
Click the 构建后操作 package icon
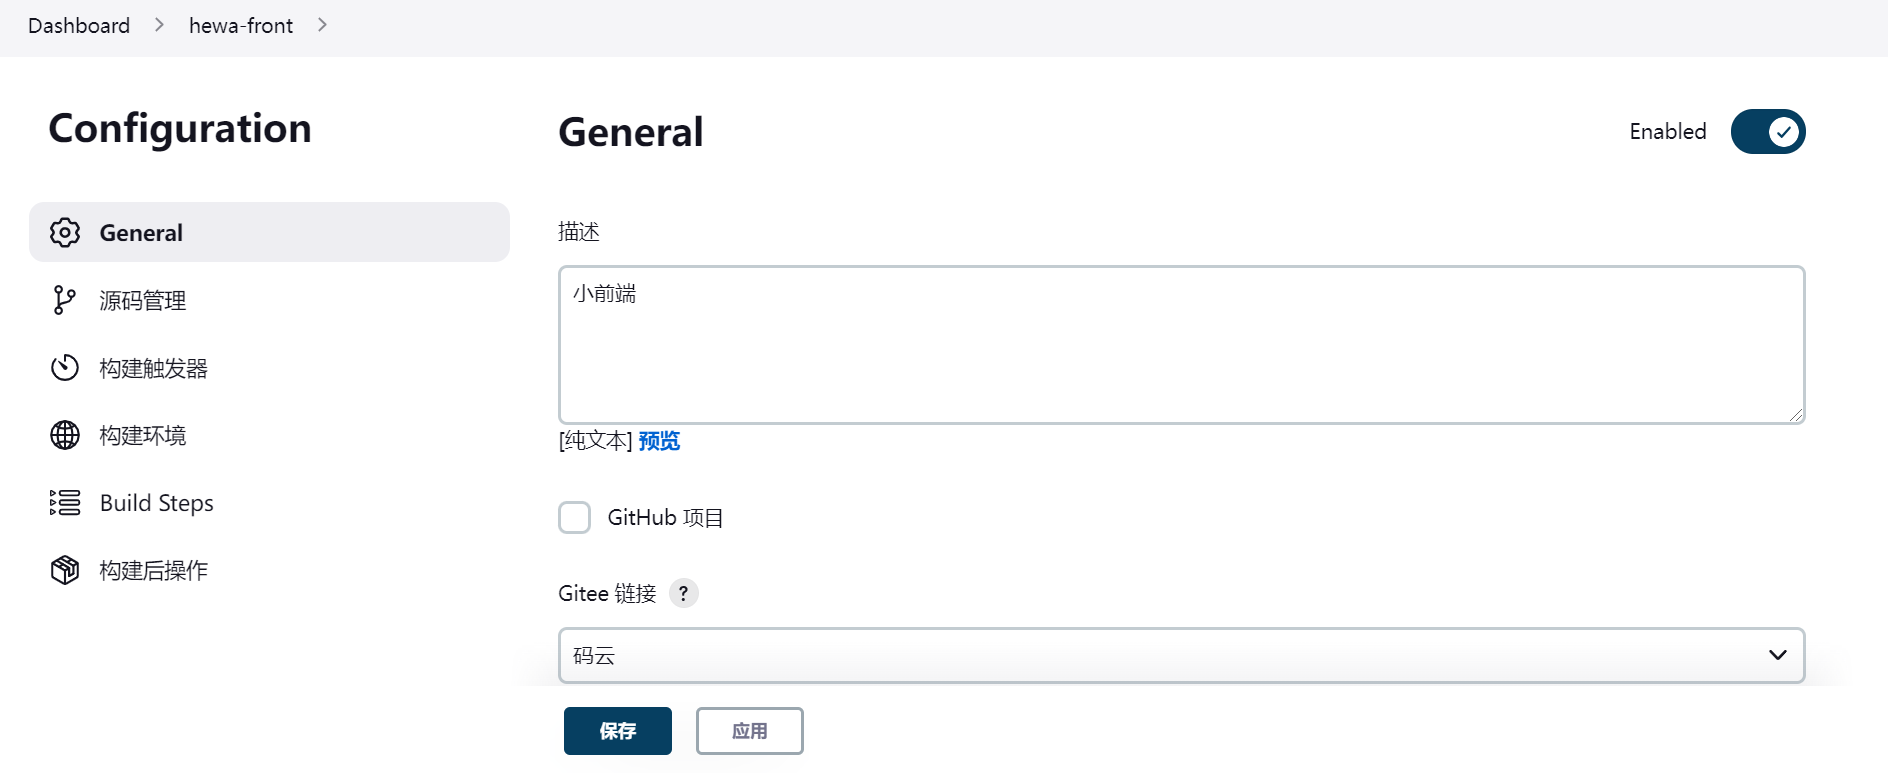[x=65, y=570]
